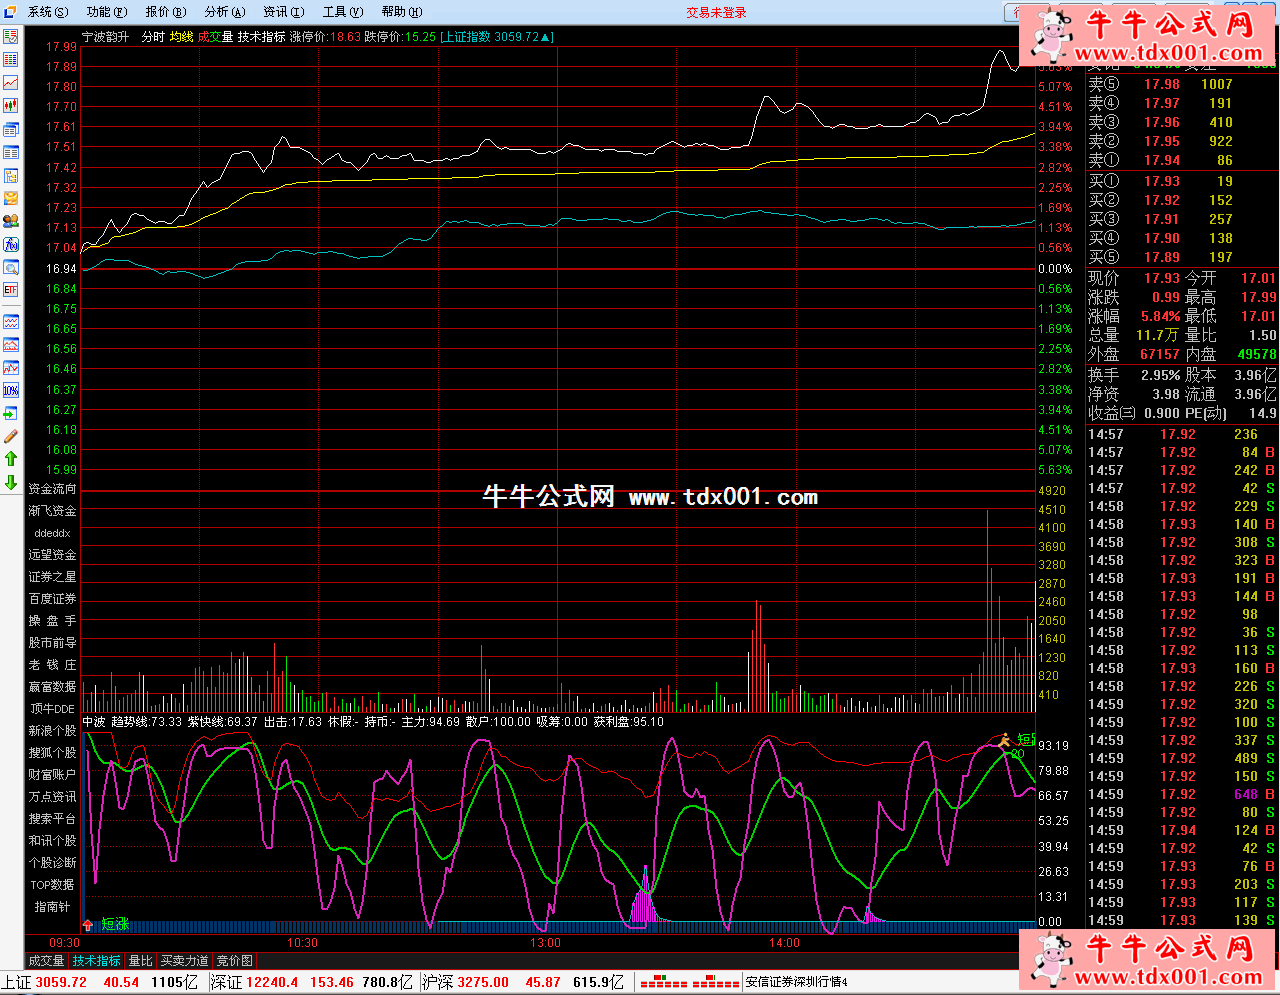Click 顶牛DDE in the left list
The width and height of the screenshot is (1280, 995).
tap(52, 709)
